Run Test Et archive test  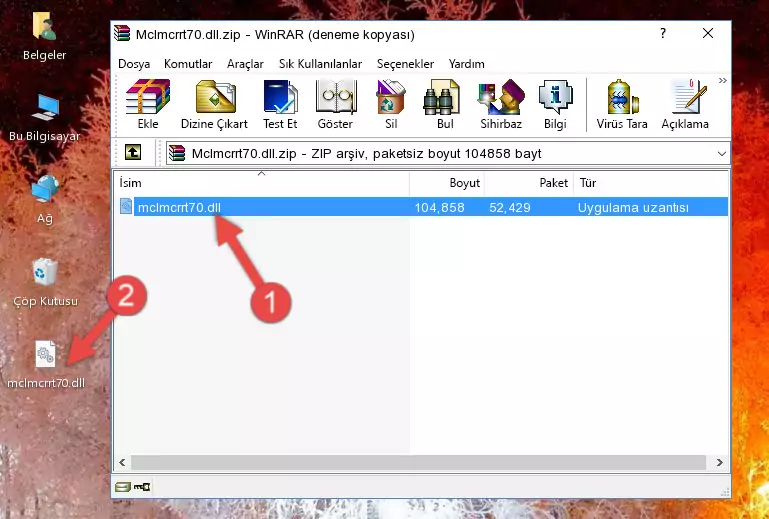click(x=280, y=104)
